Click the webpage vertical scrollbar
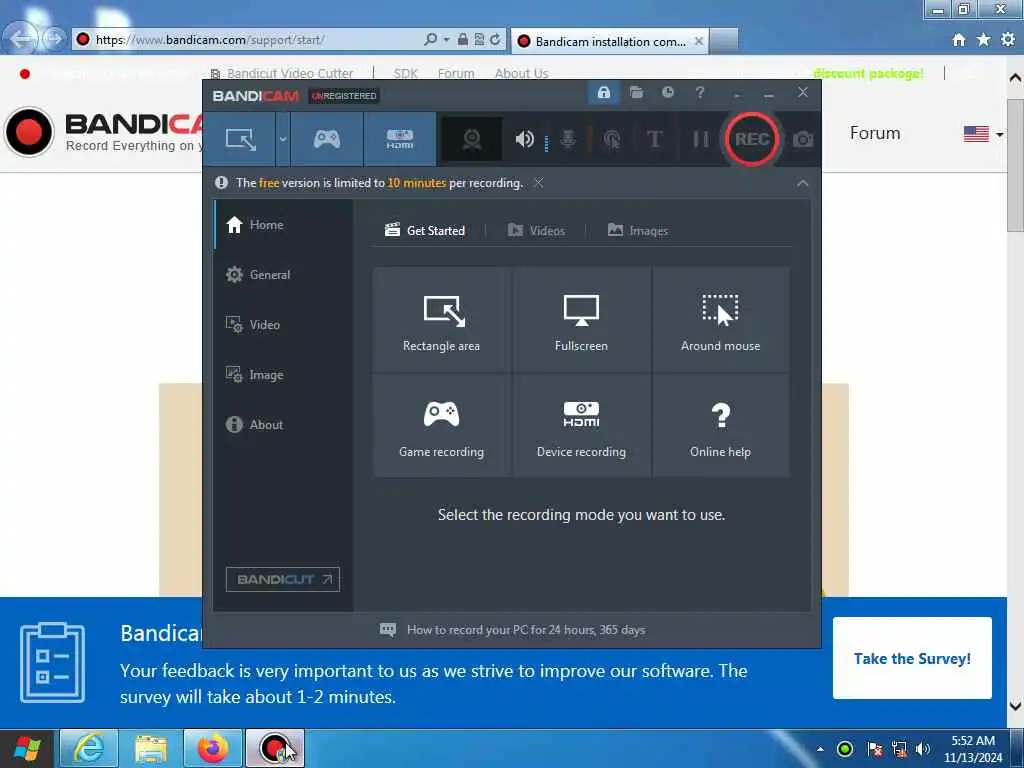1024x768 pixels. click(1016, 392)
